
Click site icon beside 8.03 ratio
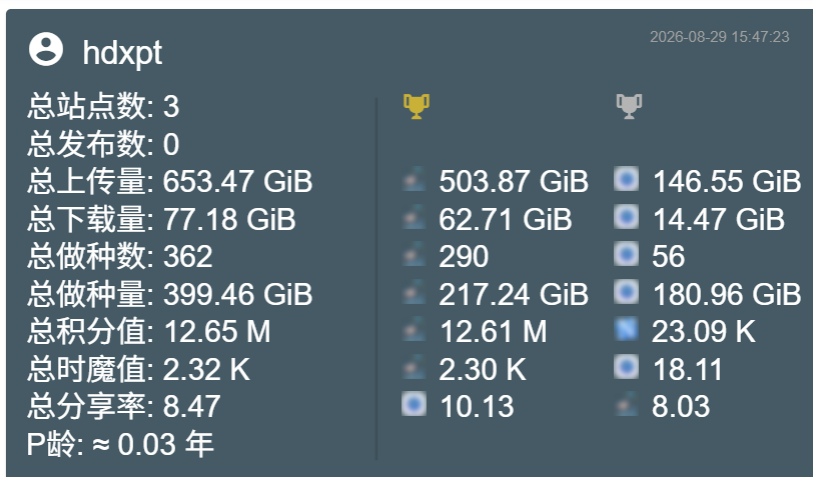(x=626, y=404)
